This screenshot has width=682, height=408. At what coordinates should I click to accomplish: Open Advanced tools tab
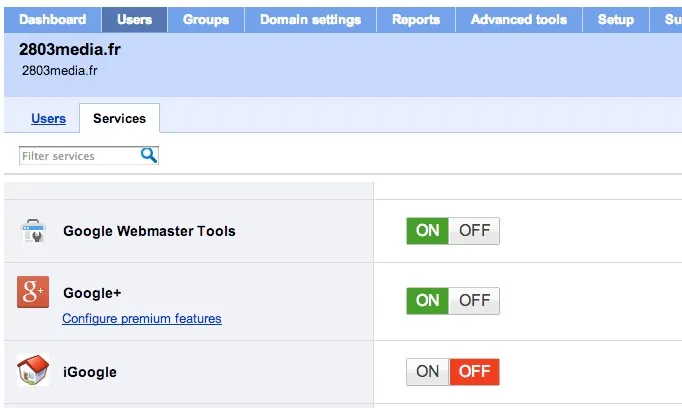tap(519, 20)
